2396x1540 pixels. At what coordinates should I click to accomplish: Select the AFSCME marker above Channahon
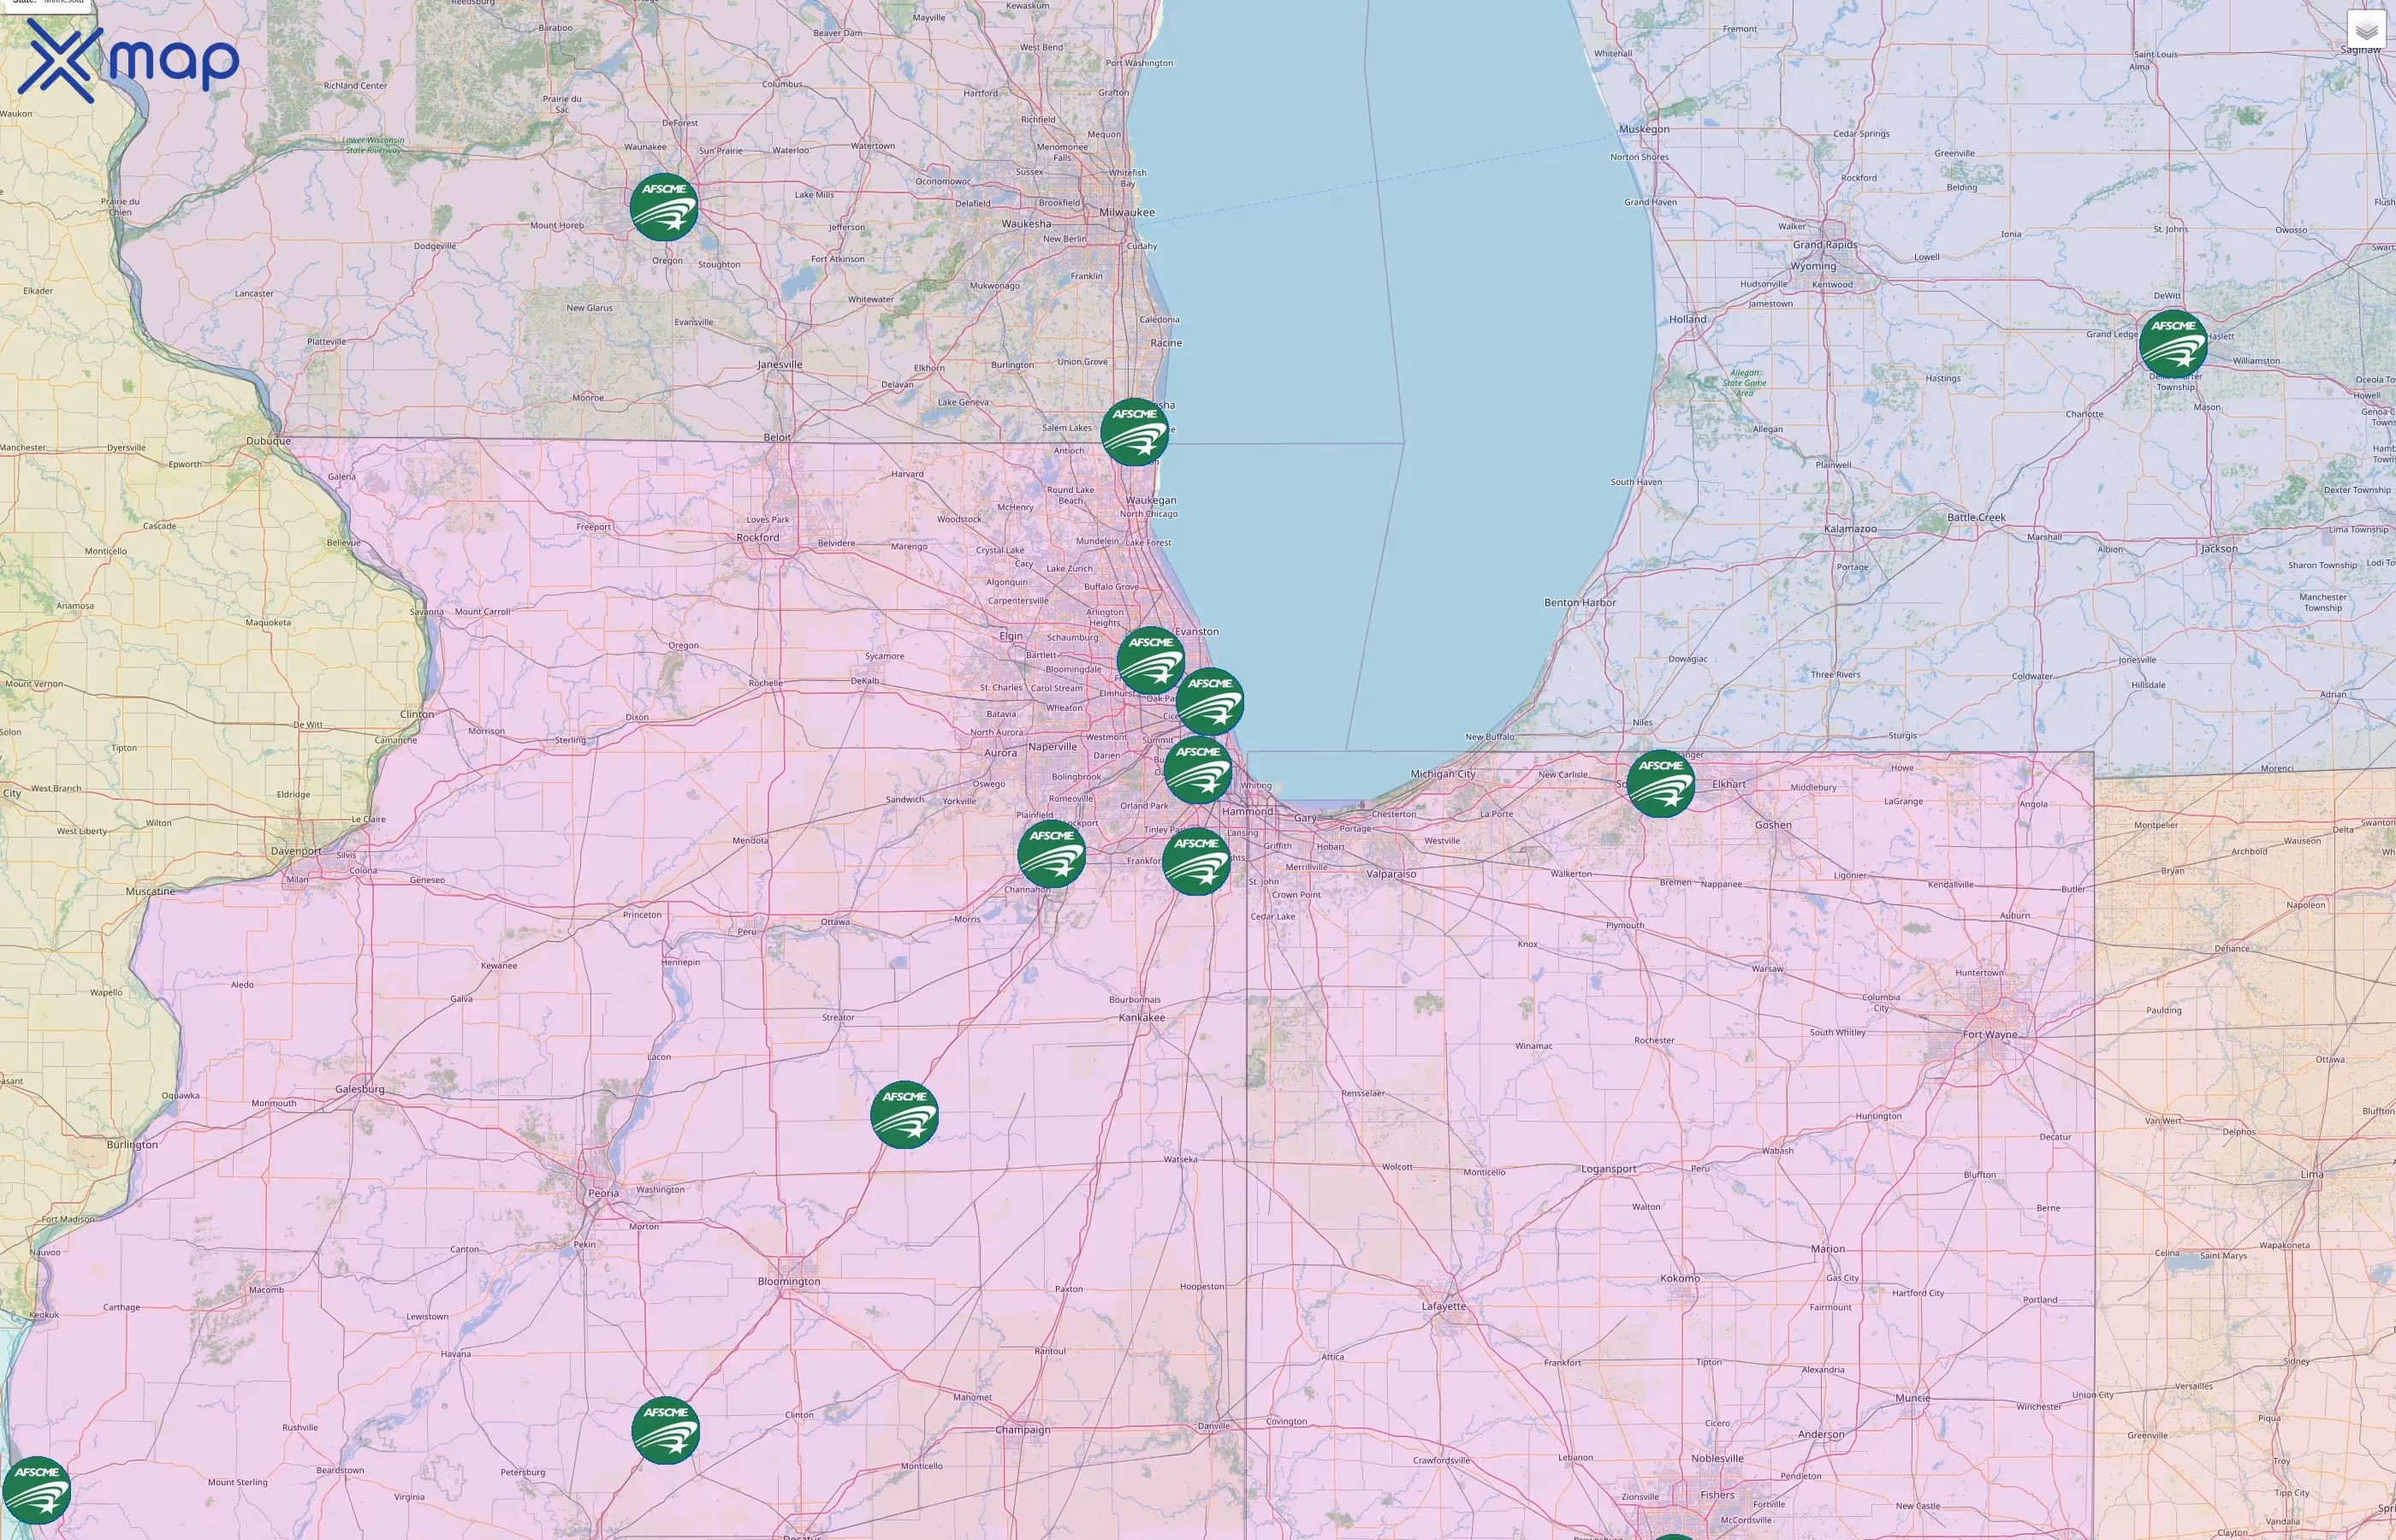[1051, 854]
